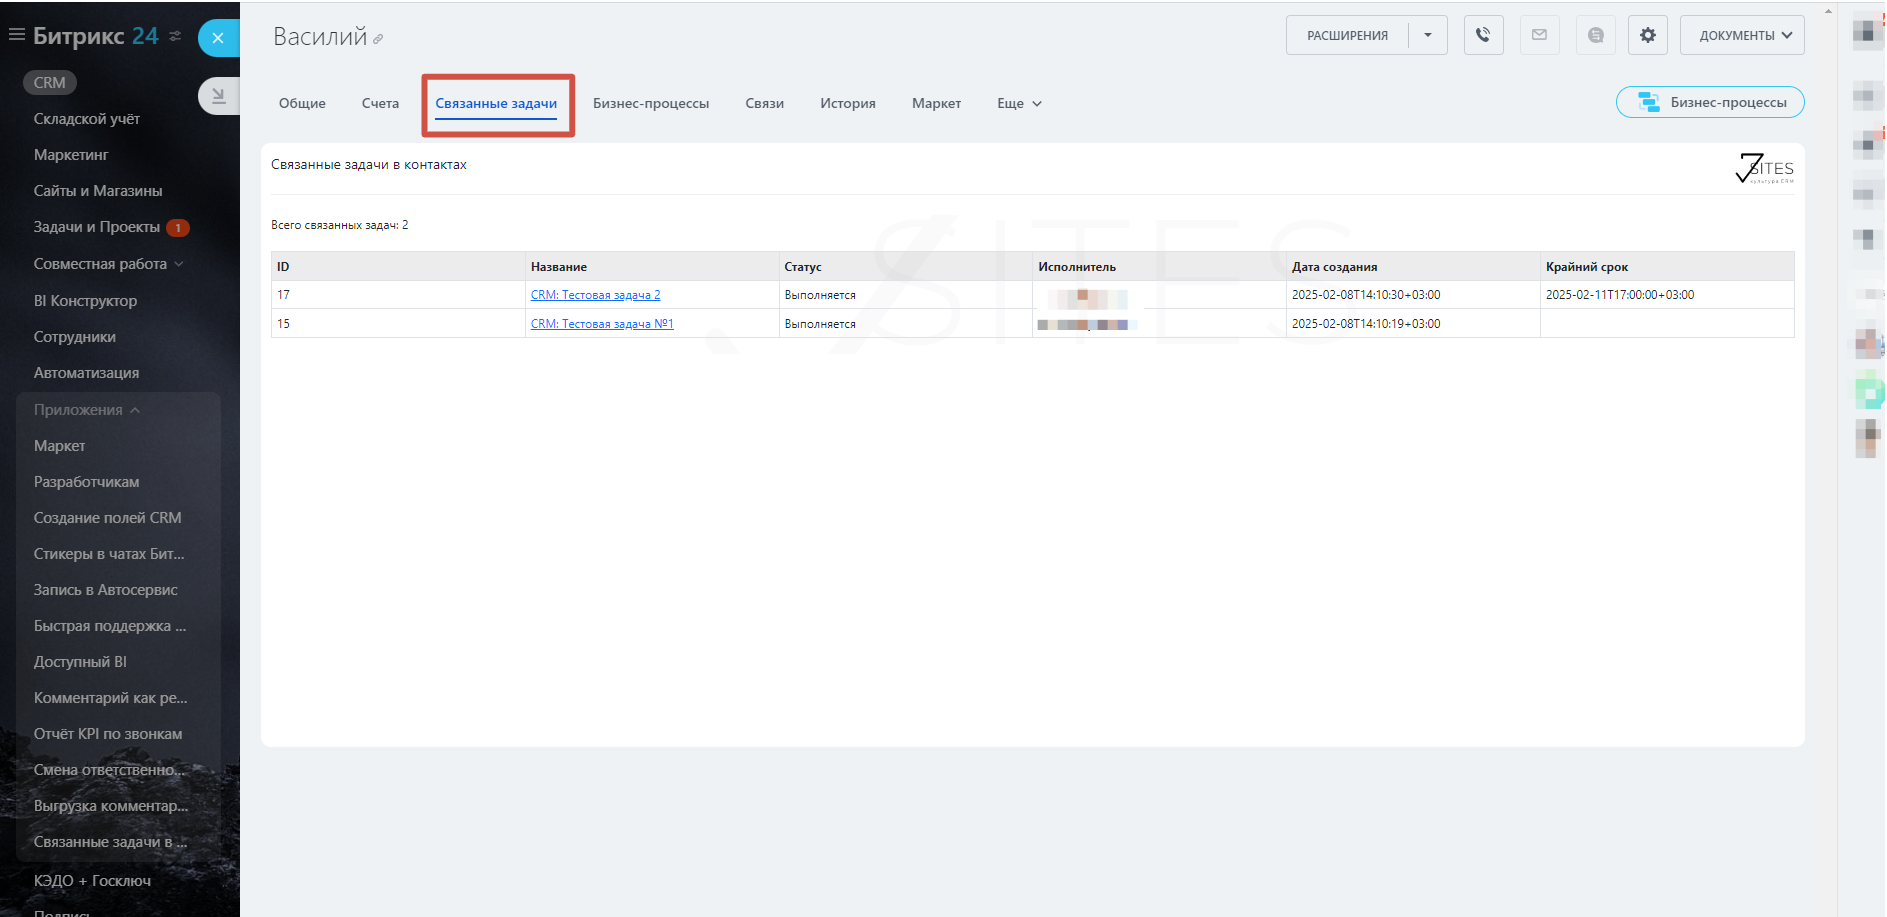Switch to the Счета tab
Viewport: 1887px width, 917px height.
pyautogui.click(x=380, y=103)
